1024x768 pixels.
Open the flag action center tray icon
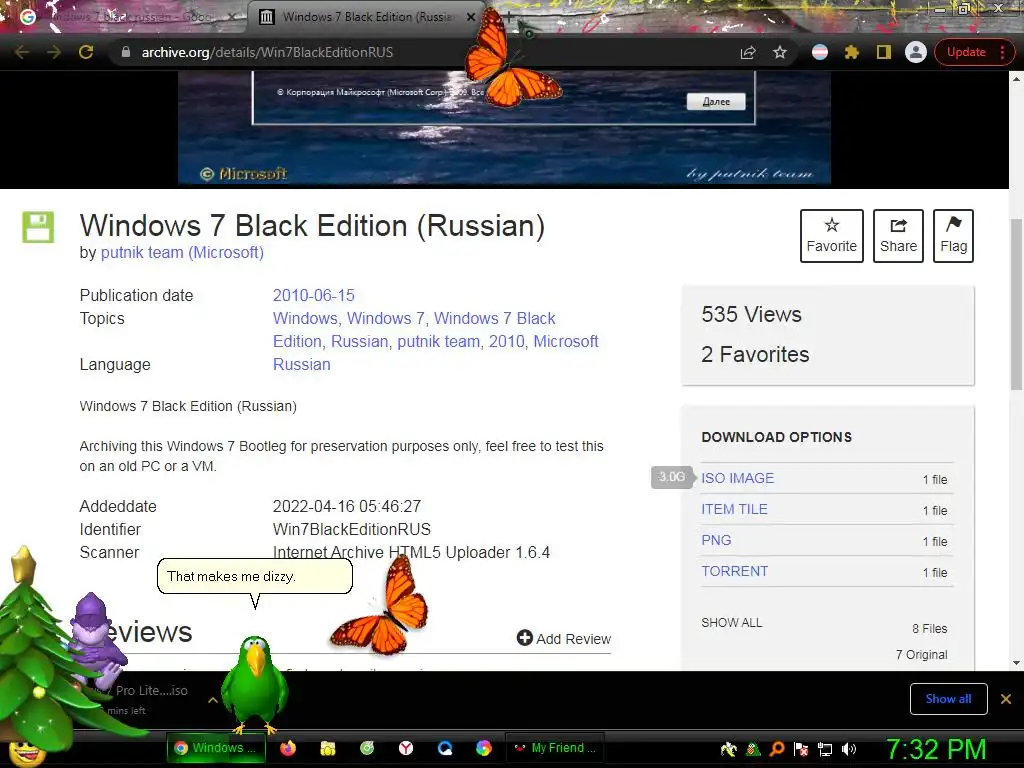[x=801, y=749]
